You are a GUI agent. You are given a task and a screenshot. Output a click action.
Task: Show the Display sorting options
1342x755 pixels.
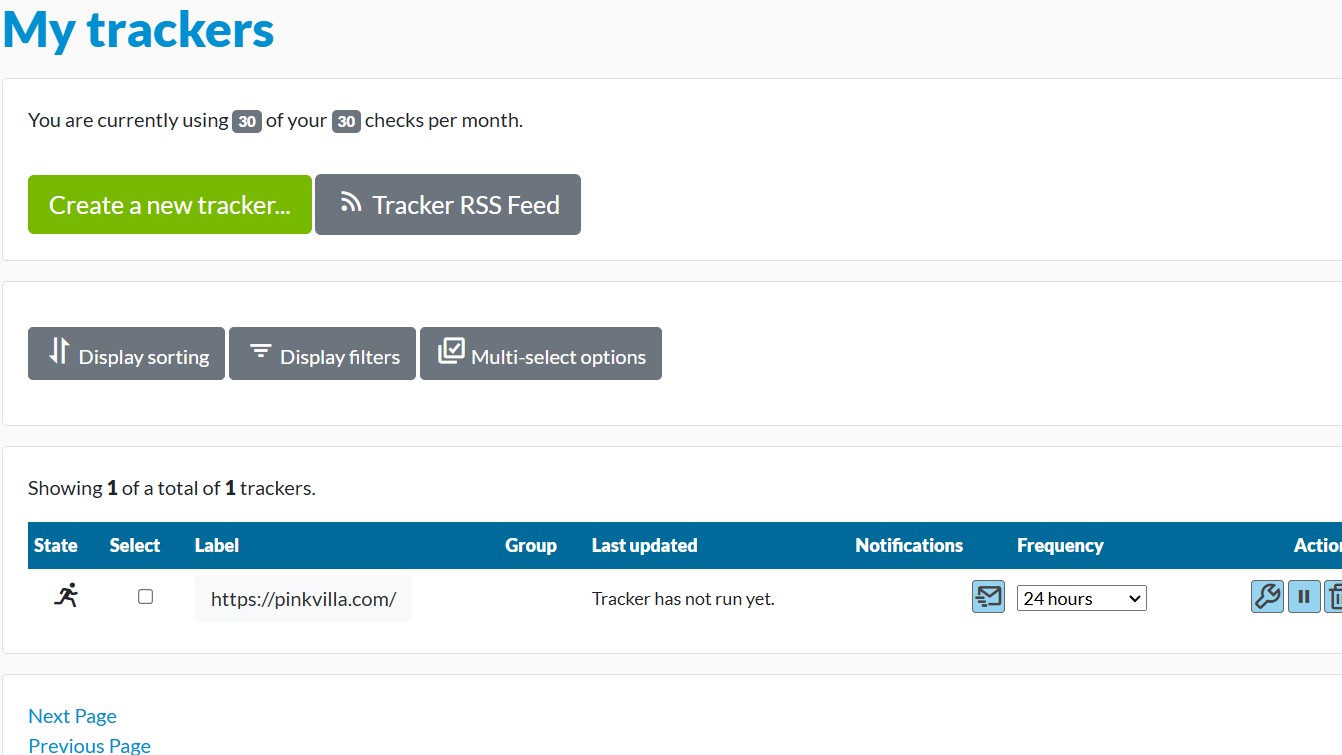(x=126, y=354)
